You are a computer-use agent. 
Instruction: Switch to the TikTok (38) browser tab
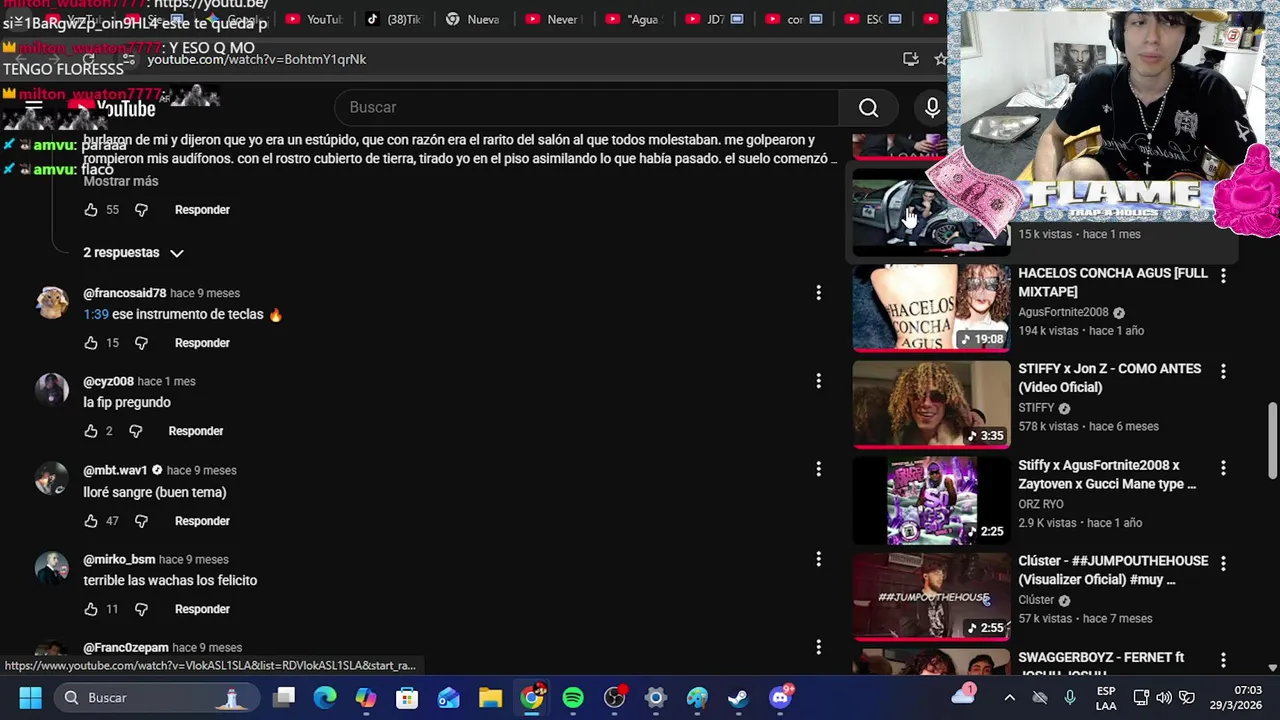[393, 19]
